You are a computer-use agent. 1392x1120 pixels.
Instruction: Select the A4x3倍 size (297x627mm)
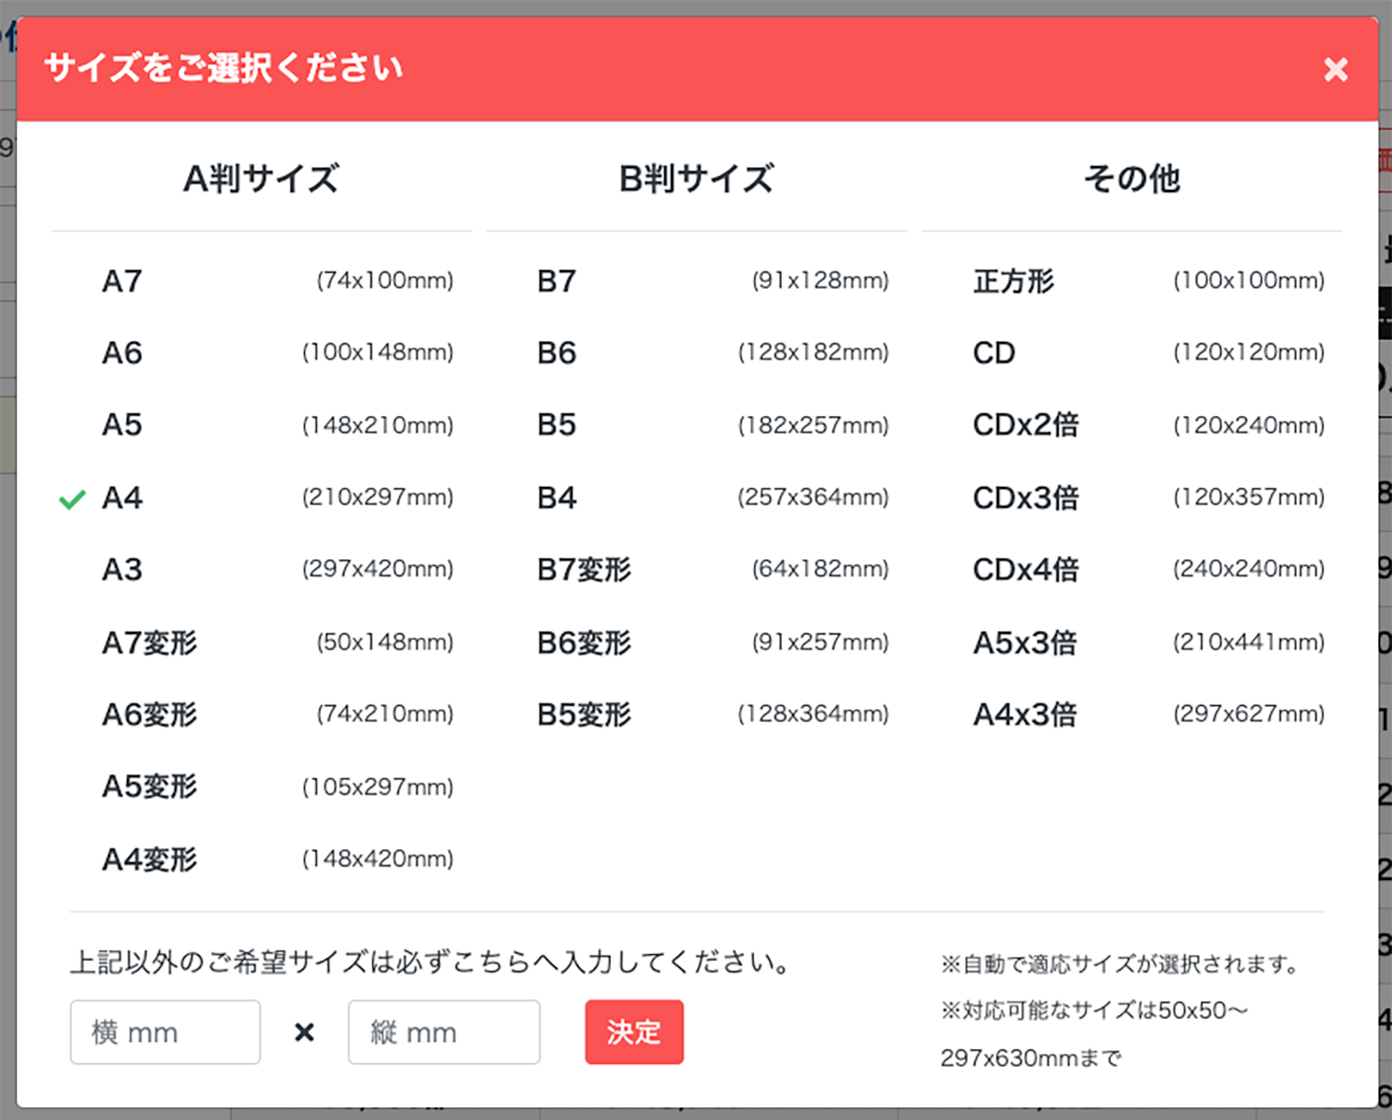pyautogui.click(x=1025, y=714)
